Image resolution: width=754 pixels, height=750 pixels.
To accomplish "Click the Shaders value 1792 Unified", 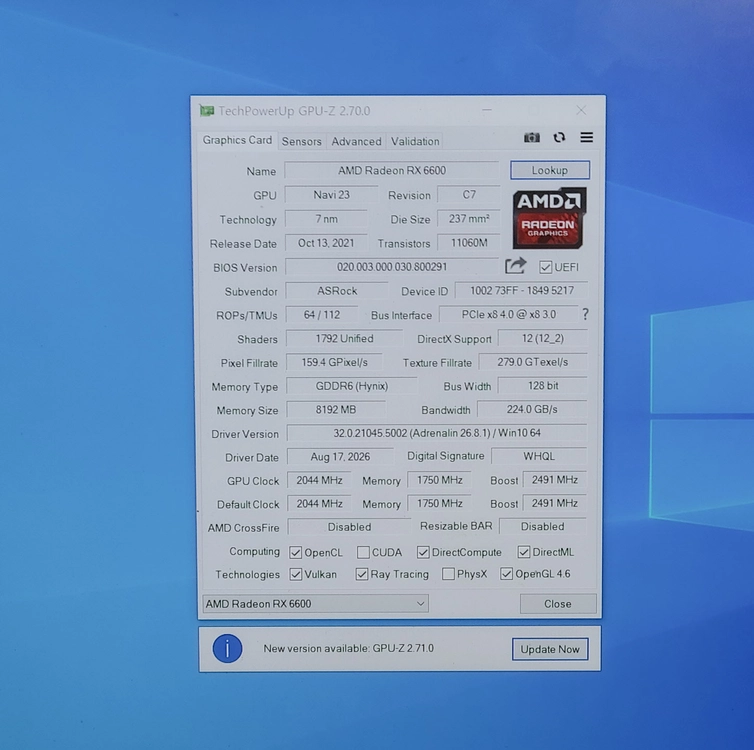I will (x=344, y=338).
